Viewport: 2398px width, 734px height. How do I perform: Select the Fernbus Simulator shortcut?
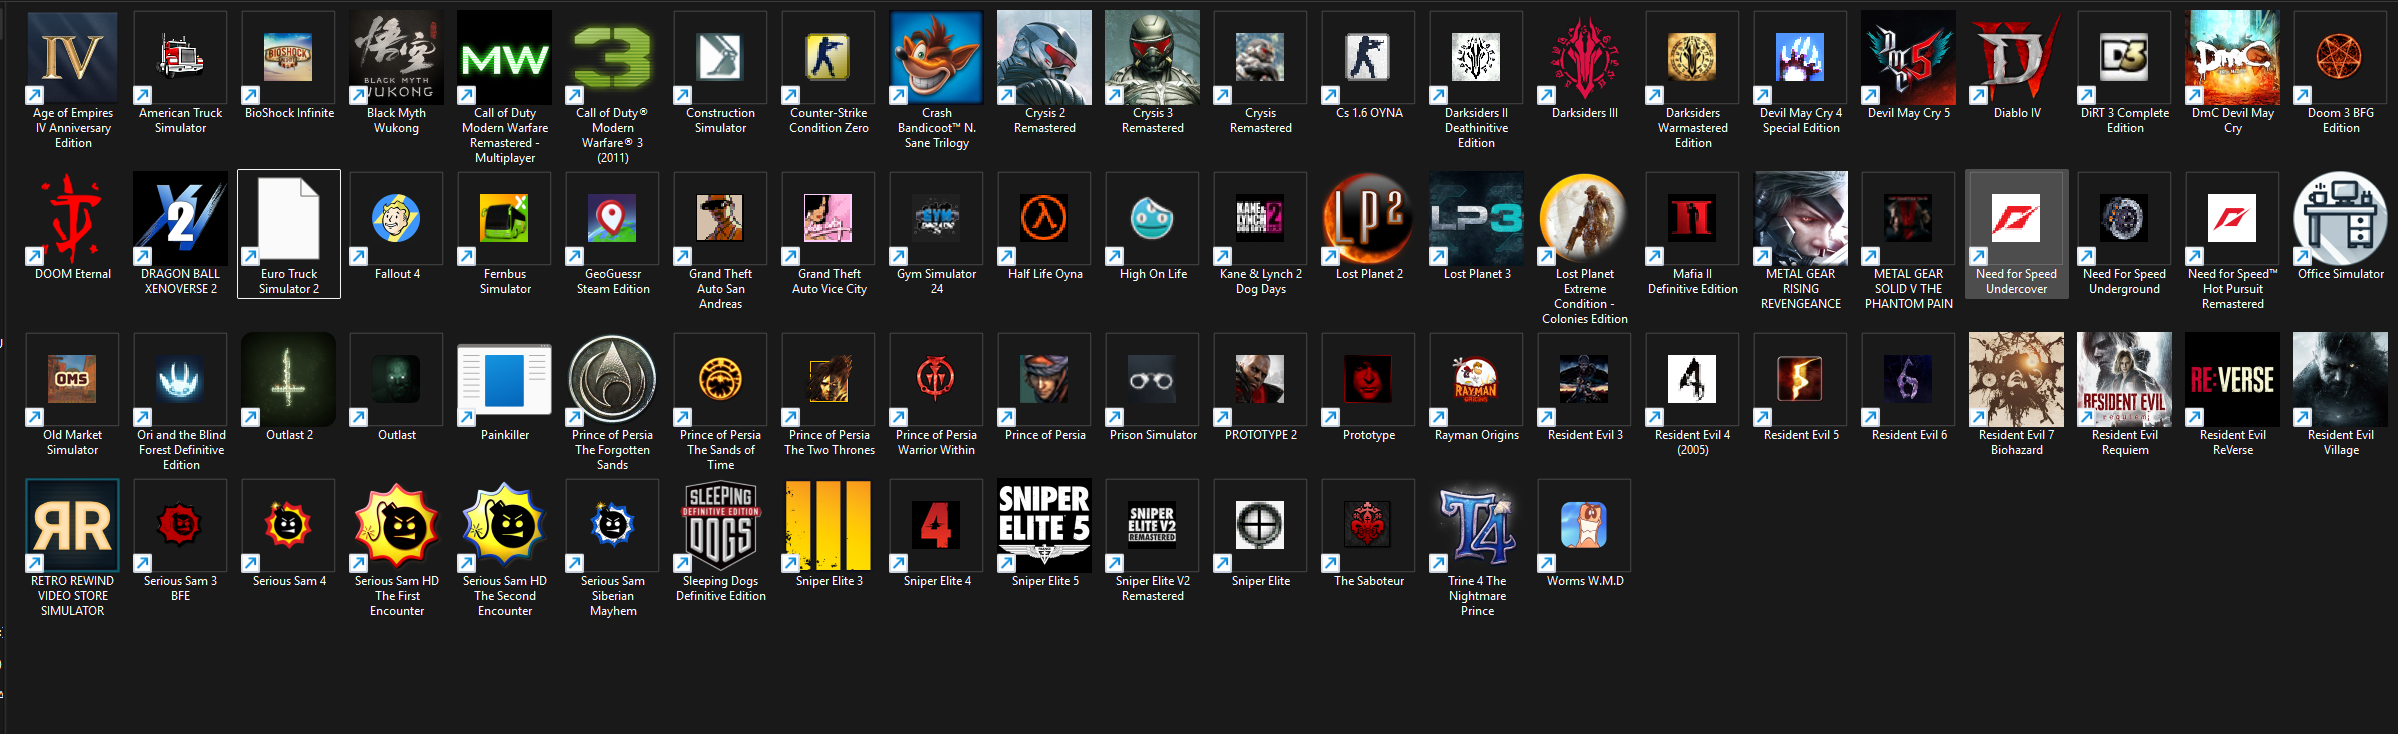504,219
